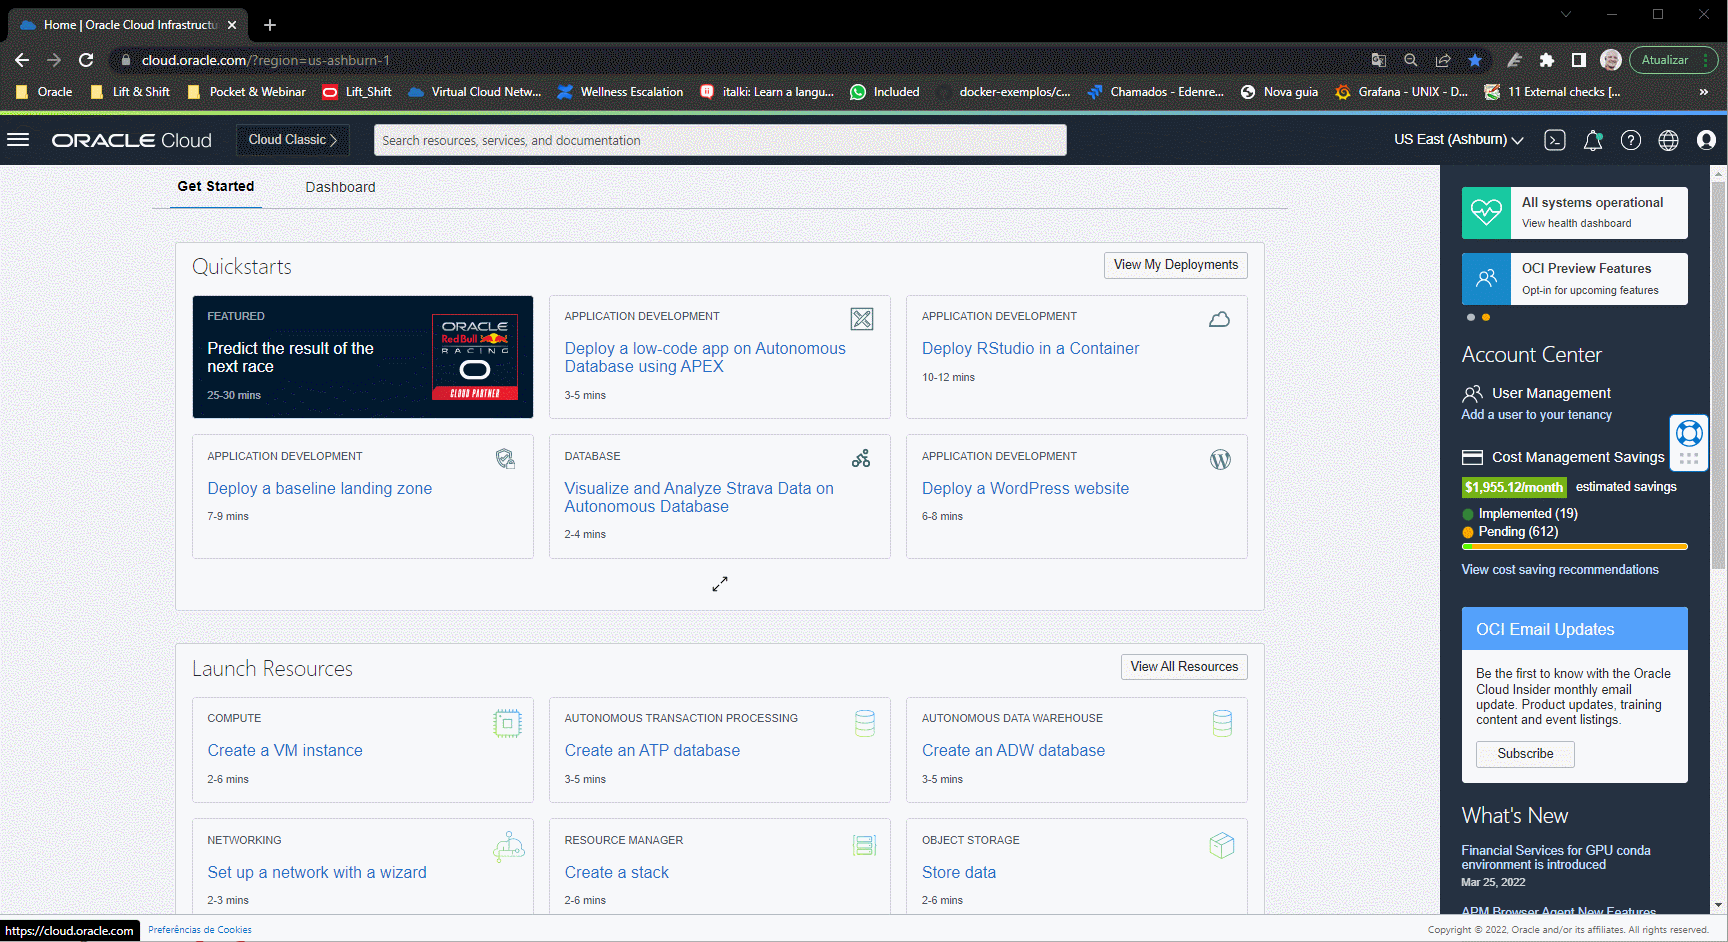The image size is (1728, 942).
Task: Switch to the Dashboard tab
Action: pos(340,187)
